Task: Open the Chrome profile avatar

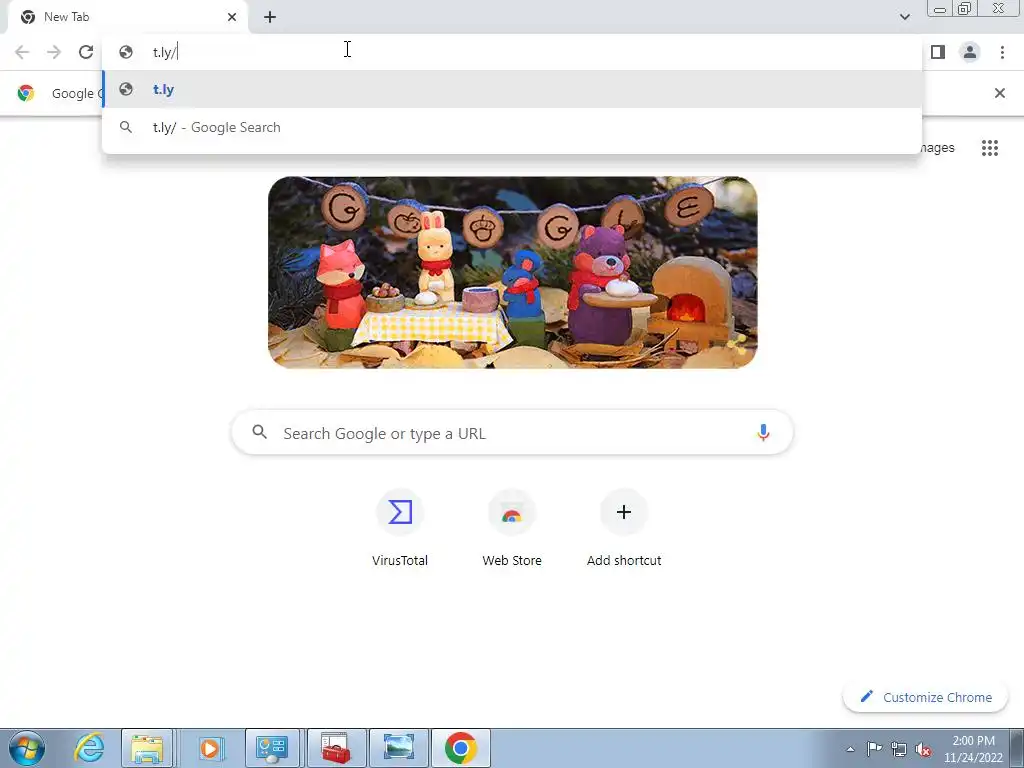Action: pos(970,52)
